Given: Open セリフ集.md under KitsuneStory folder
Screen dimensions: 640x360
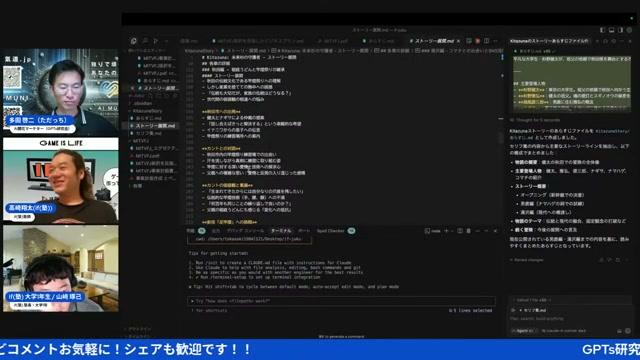Looking at the screenshot, I should click(149, 133).
